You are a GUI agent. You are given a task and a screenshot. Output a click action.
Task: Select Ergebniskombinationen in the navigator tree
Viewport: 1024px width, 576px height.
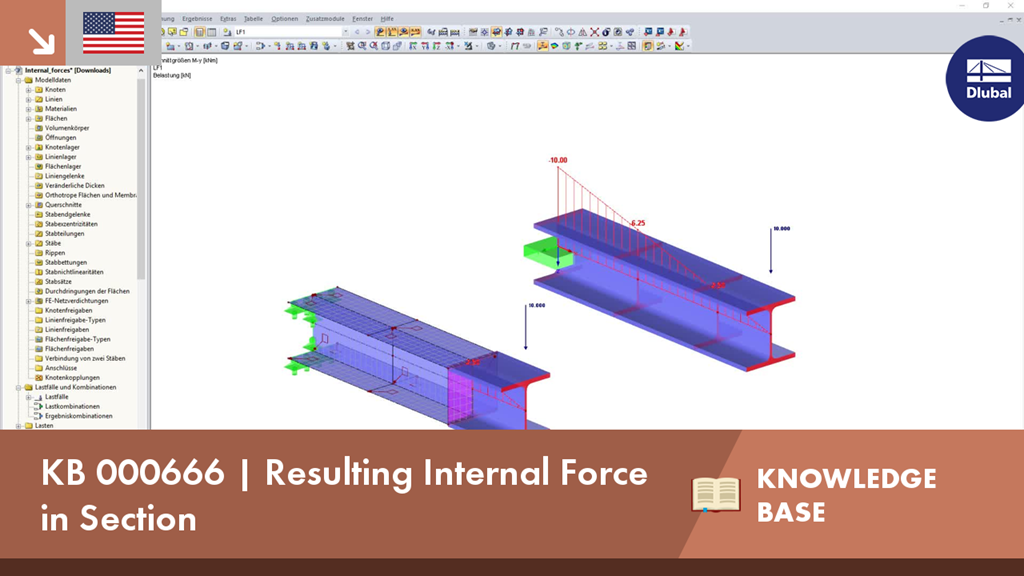click(78, 416)
